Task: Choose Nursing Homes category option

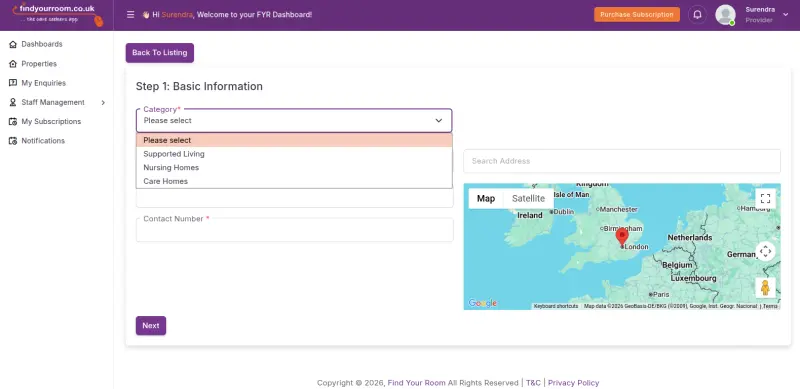Action: coord(294,167)
